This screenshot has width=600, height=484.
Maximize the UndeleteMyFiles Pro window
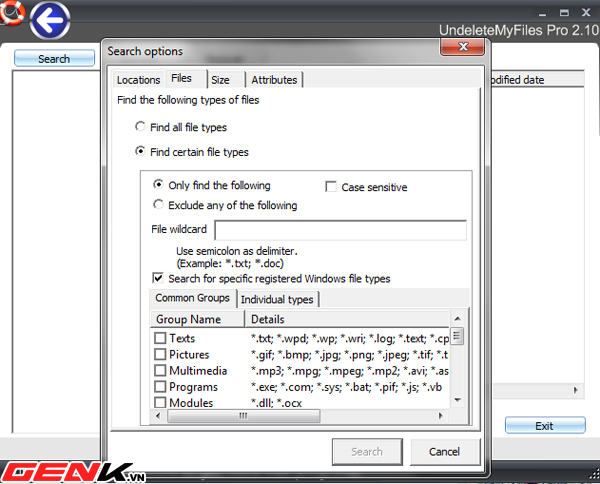564,13
